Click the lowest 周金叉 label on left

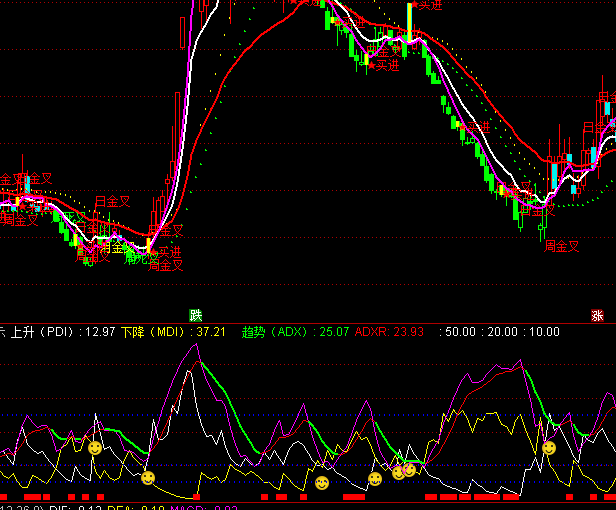166,266
